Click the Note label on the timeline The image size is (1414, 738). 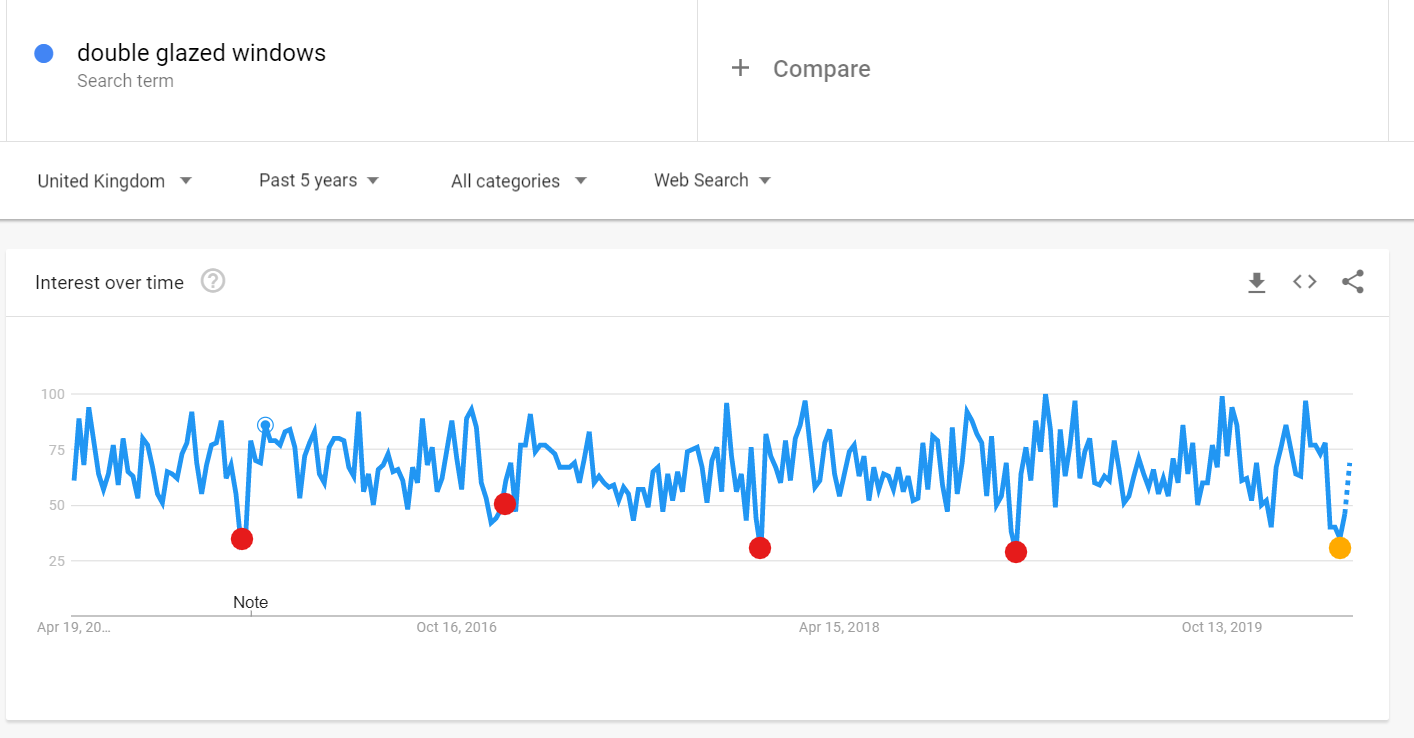(250, 602)
